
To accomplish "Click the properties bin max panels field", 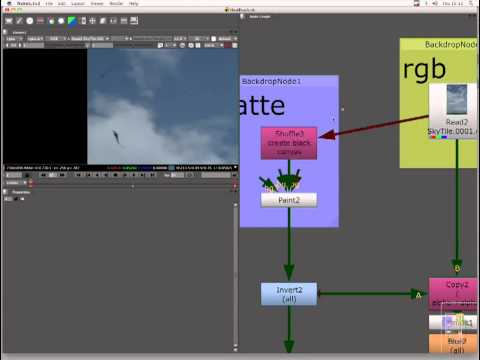I will pos(8,199).
